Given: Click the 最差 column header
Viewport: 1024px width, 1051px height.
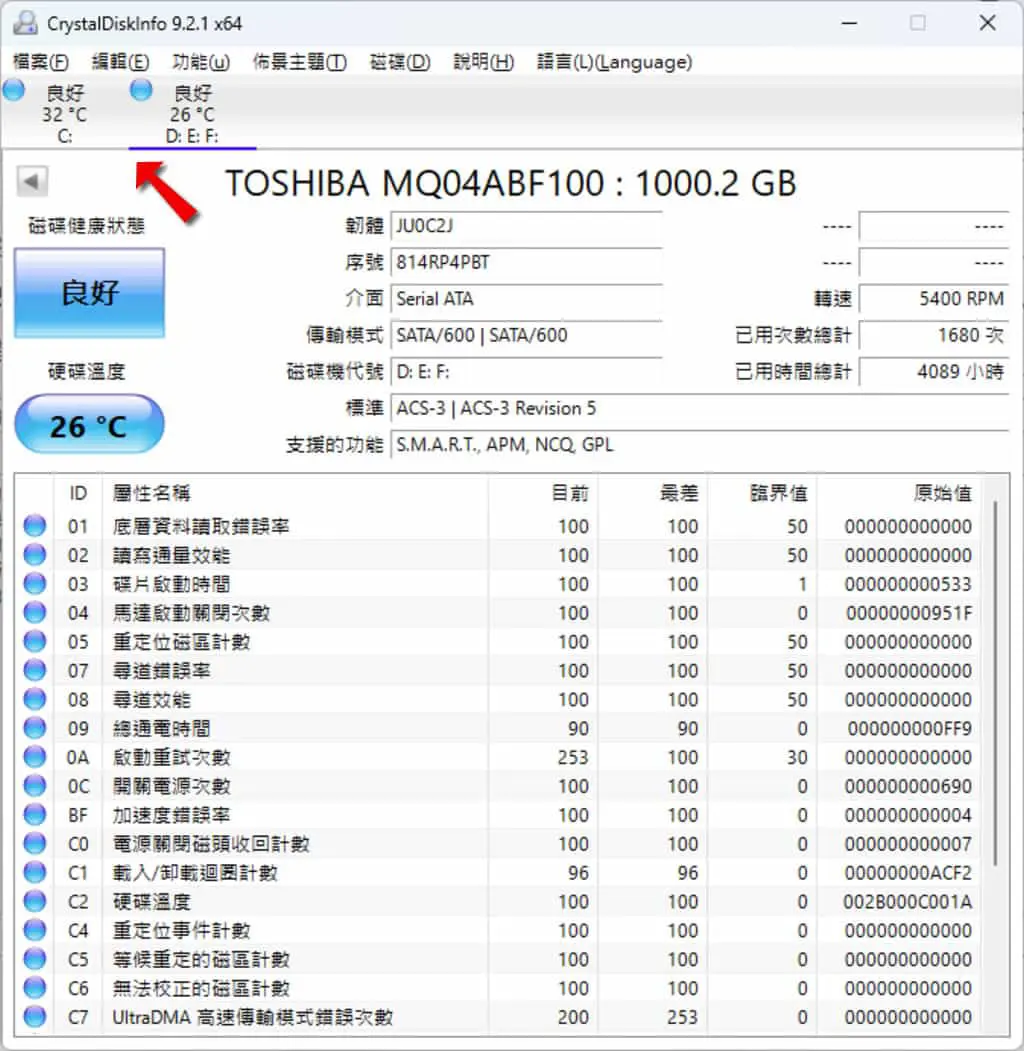Looking at the screenshot, I should tap(652, 493).
